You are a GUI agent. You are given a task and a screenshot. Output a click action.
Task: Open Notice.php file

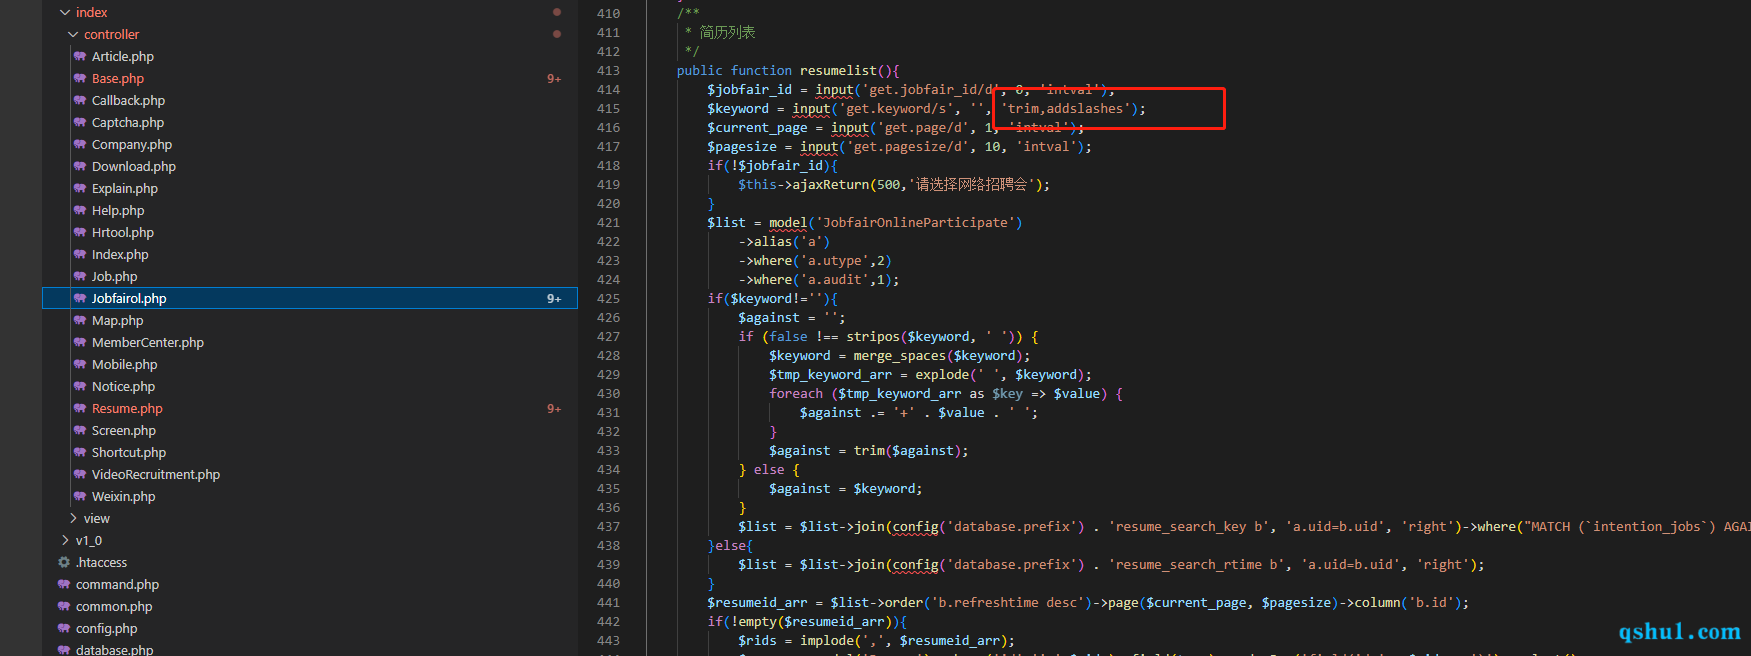click(x=123, y=386)
